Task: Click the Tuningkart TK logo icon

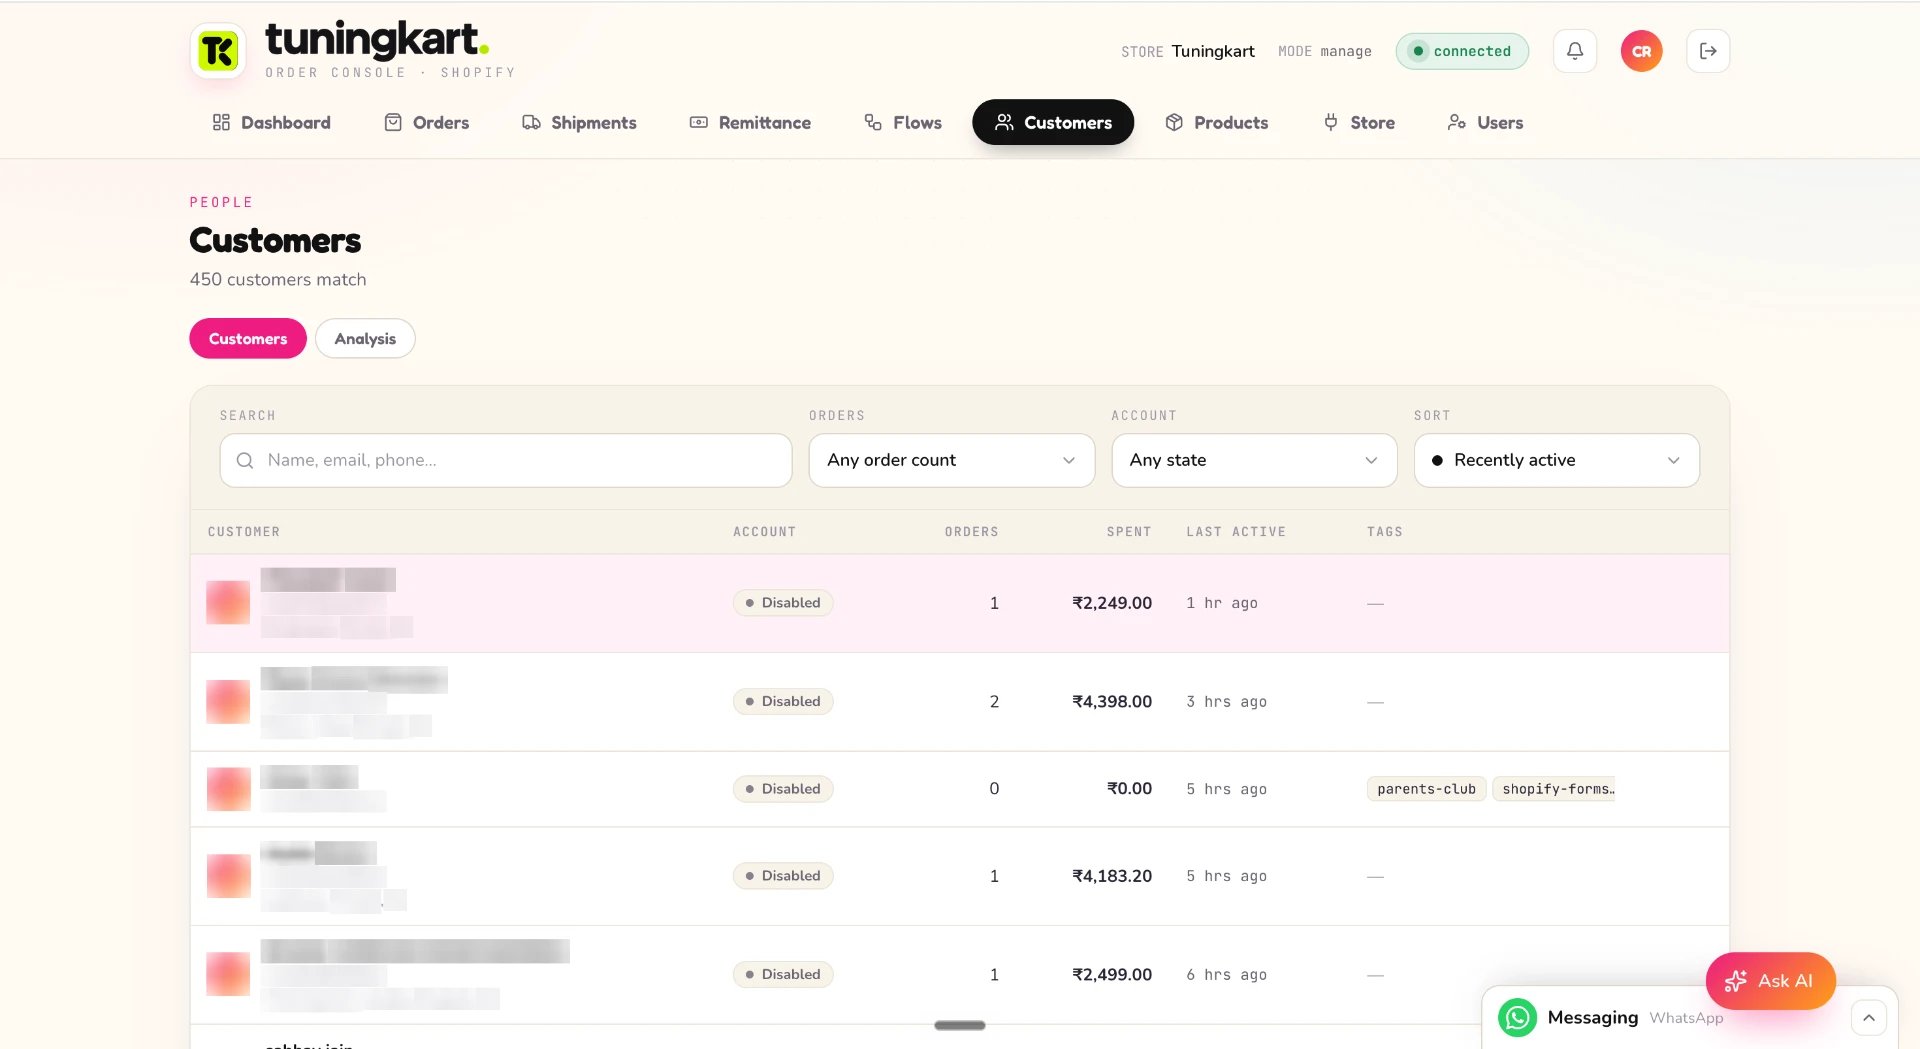Action: pyautogui.click(x=218, y=51)
